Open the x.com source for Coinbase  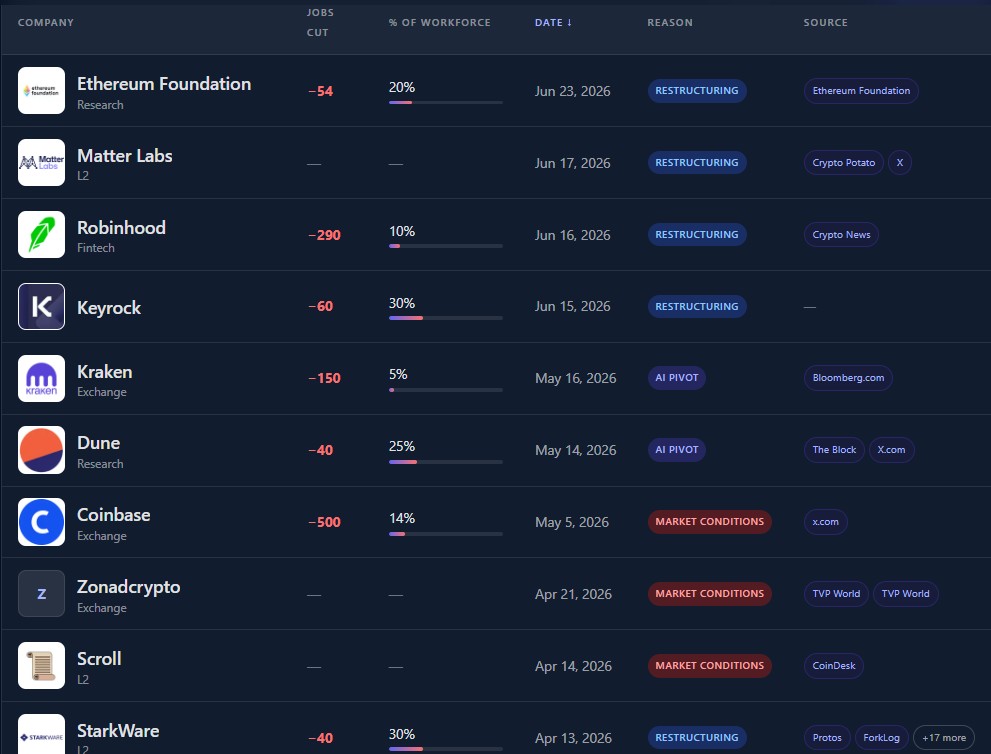pos(825,522)
